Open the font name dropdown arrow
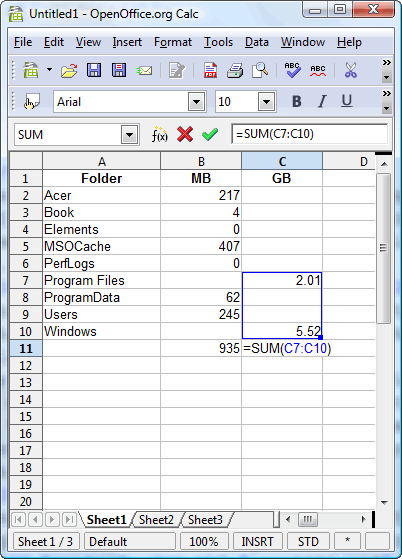402x559 pixels. coord(197,102)
